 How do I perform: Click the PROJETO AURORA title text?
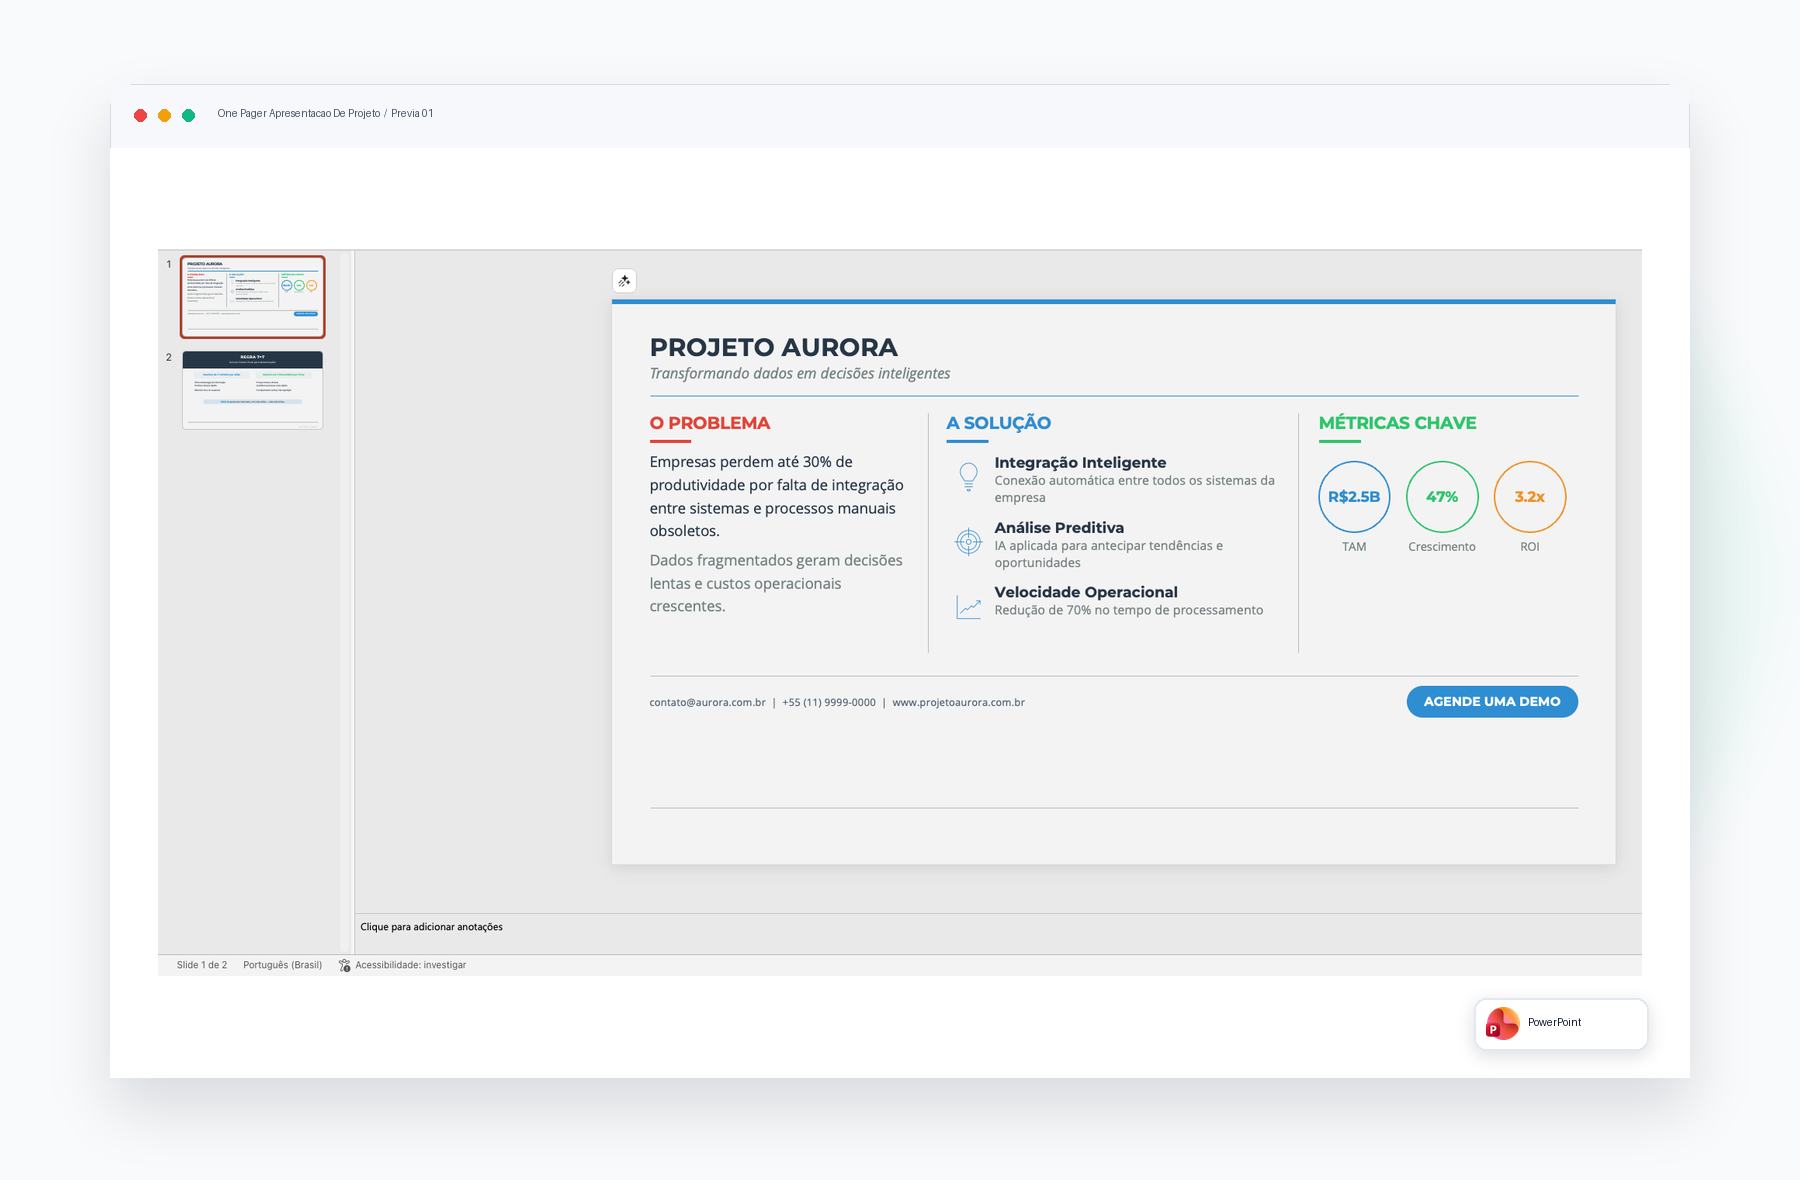coord(774,347)
